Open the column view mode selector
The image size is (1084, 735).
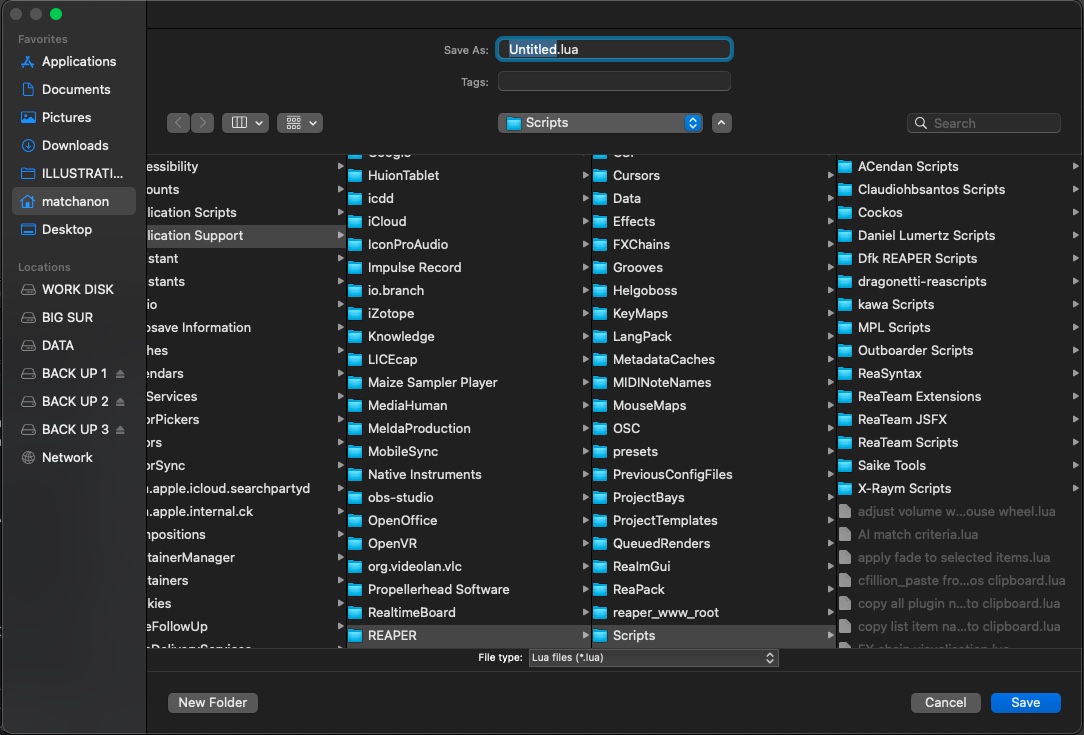pyautogui.click(x=245, y=123)
